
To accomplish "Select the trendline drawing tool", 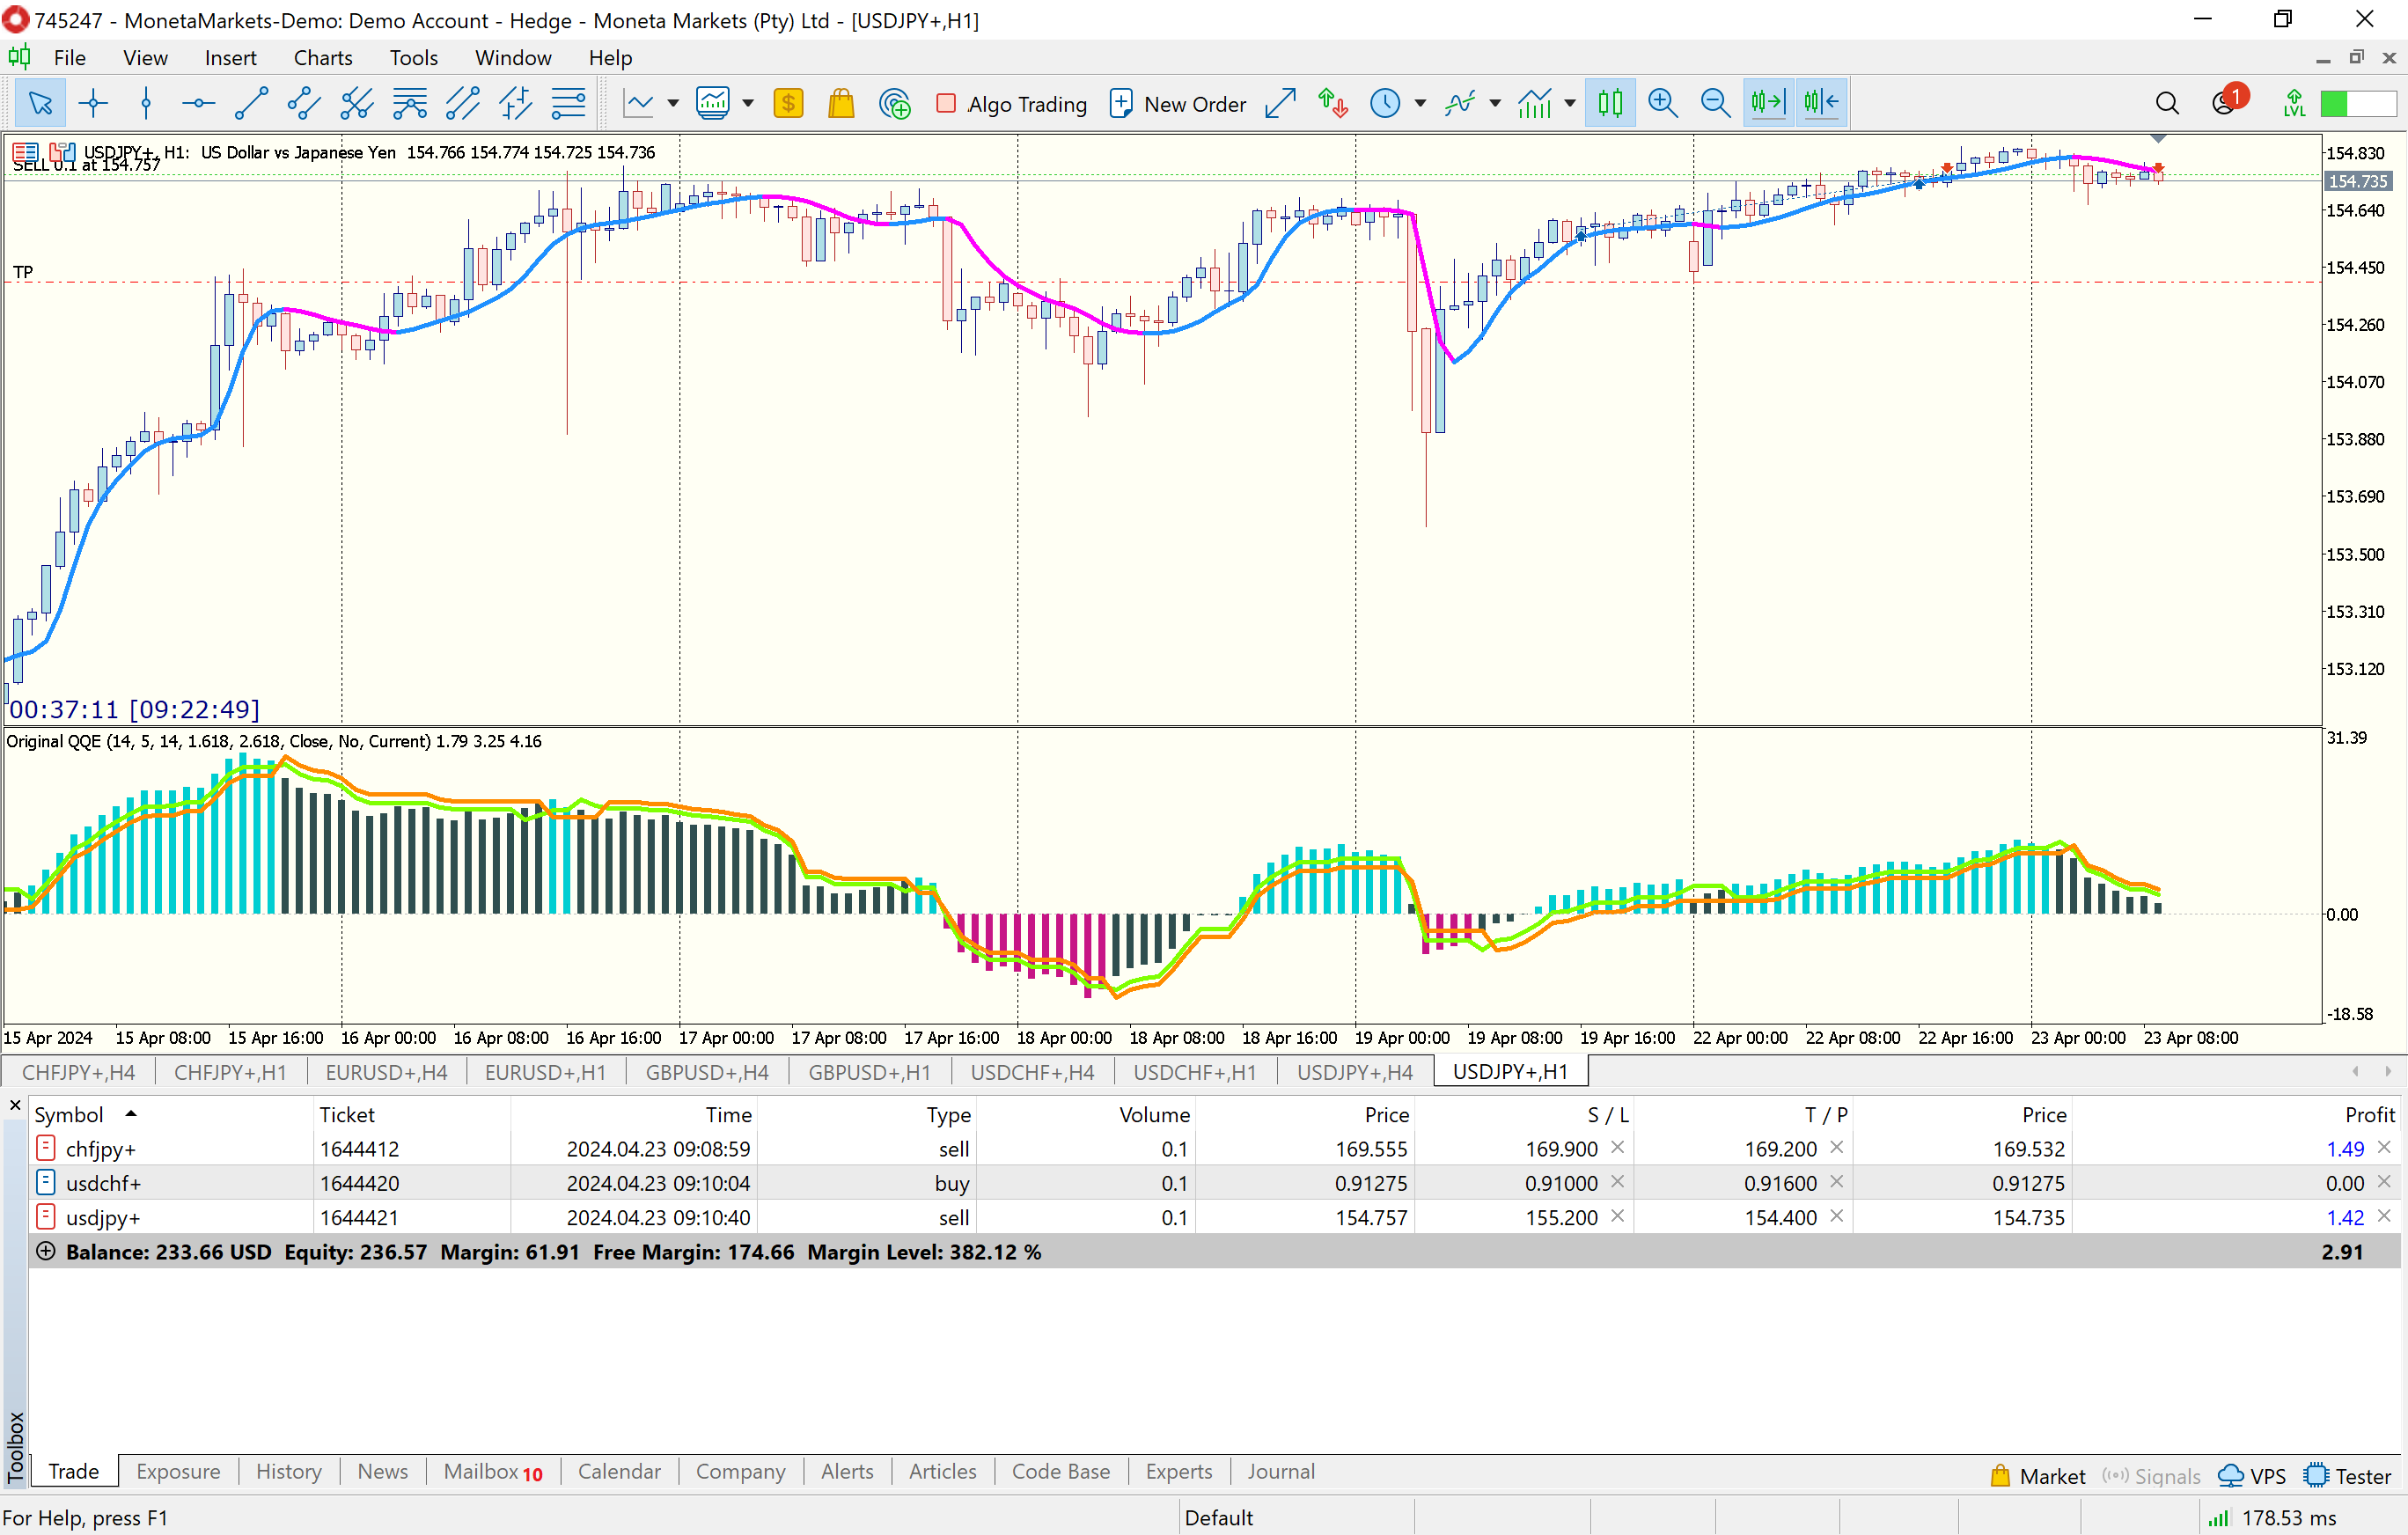I will [x=250, y=103].
